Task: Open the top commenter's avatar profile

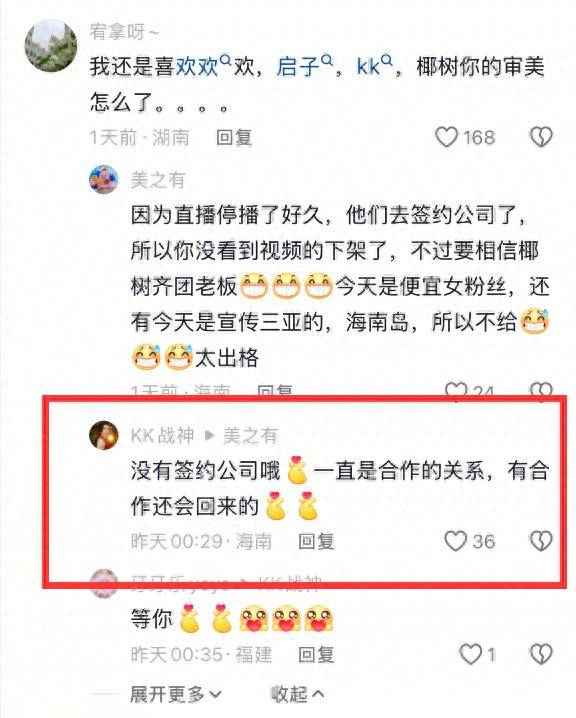Action: (x=50, y=46)
